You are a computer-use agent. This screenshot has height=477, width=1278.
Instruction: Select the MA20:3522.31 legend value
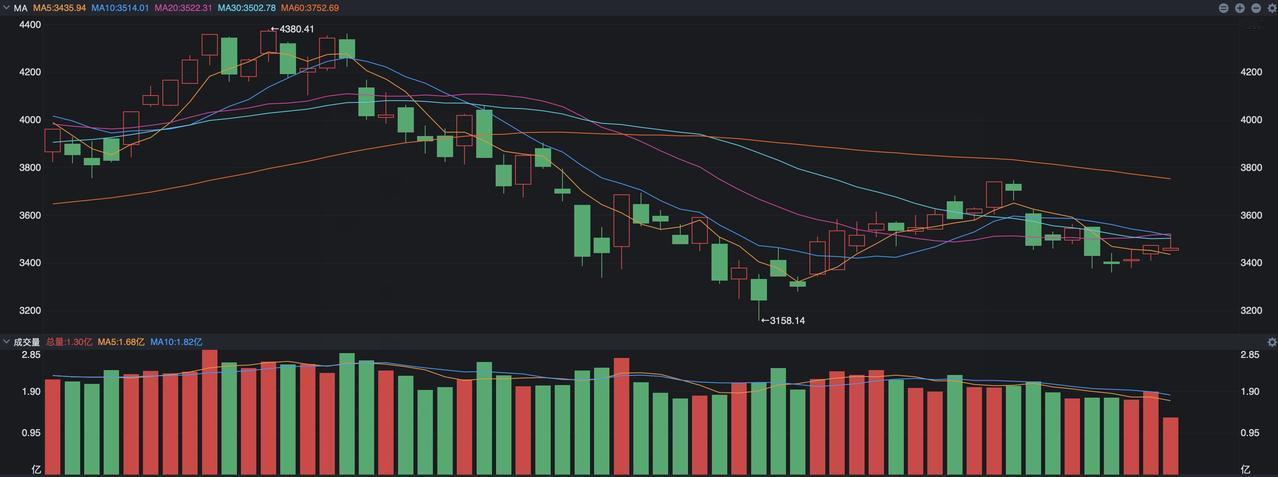[183, 8]
